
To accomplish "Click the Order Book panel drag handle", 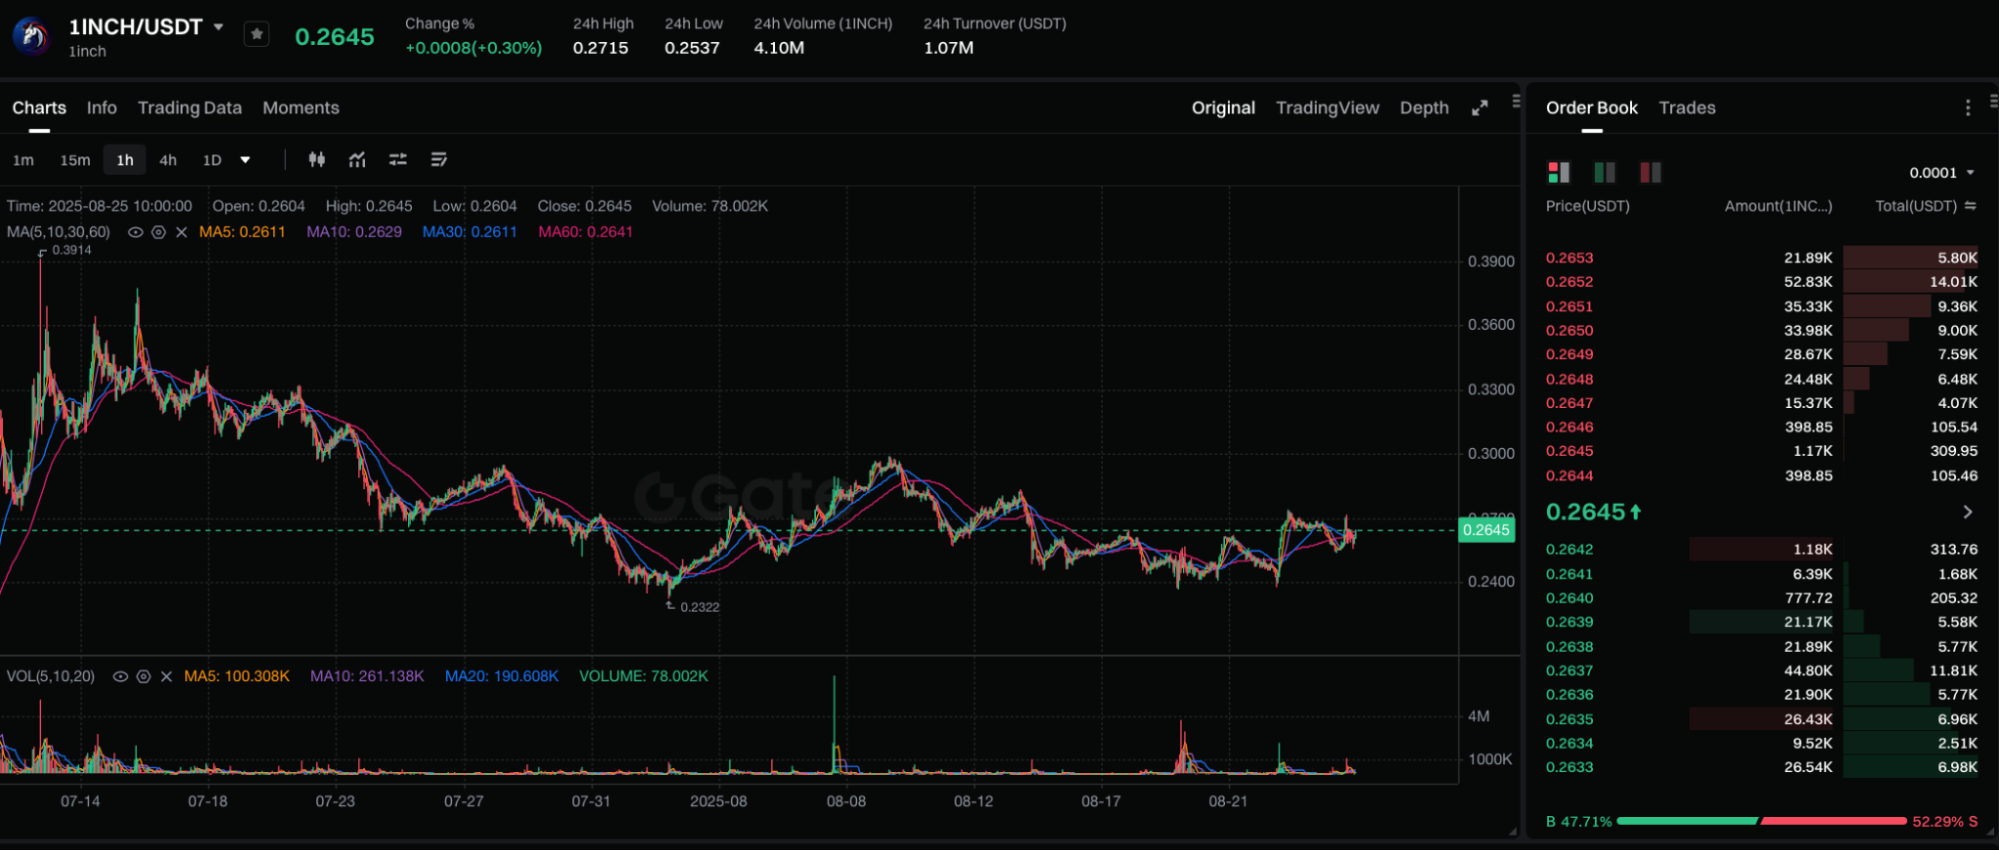I will pyautogui.click(x=1993, y=101).
